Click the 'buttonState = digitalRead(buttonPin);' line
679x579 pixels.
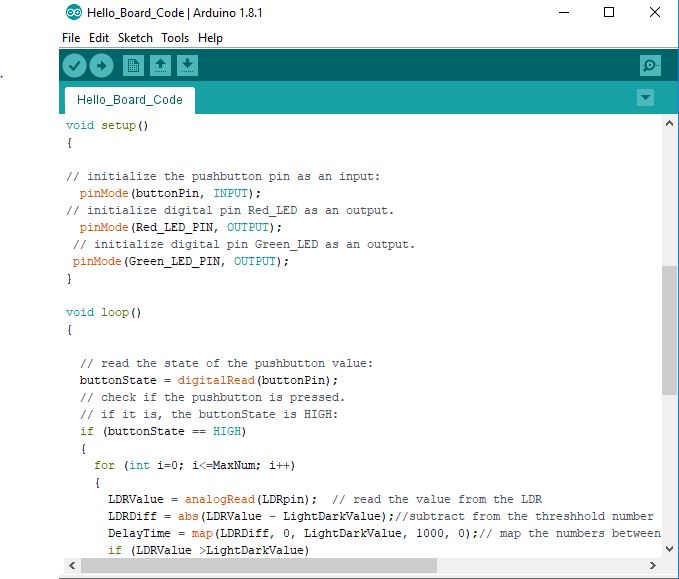pyautogui.click(x=209, y=380)
